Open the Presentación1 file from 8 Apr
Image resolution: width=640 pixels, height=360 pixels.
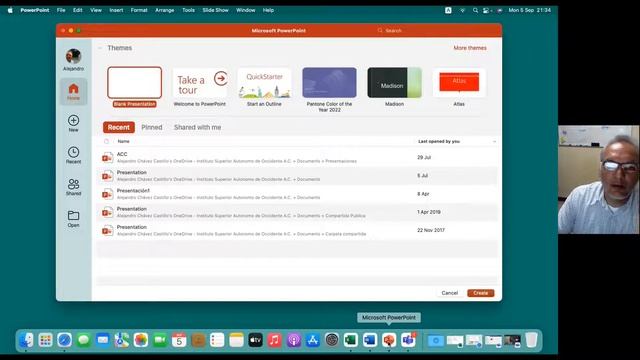(297, 194)
